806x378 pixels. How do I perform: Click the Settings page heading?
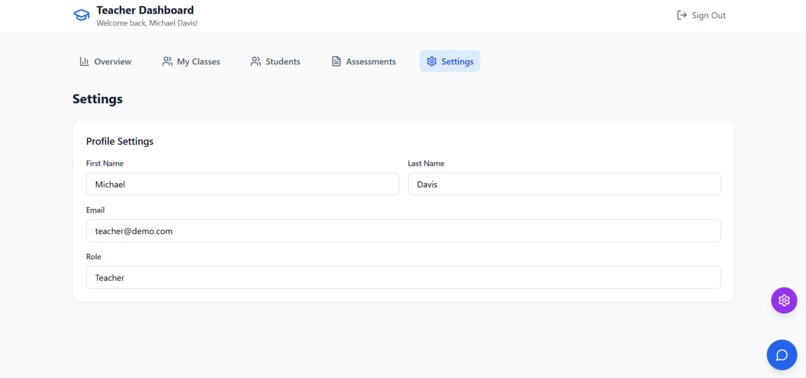click(98, 99)
